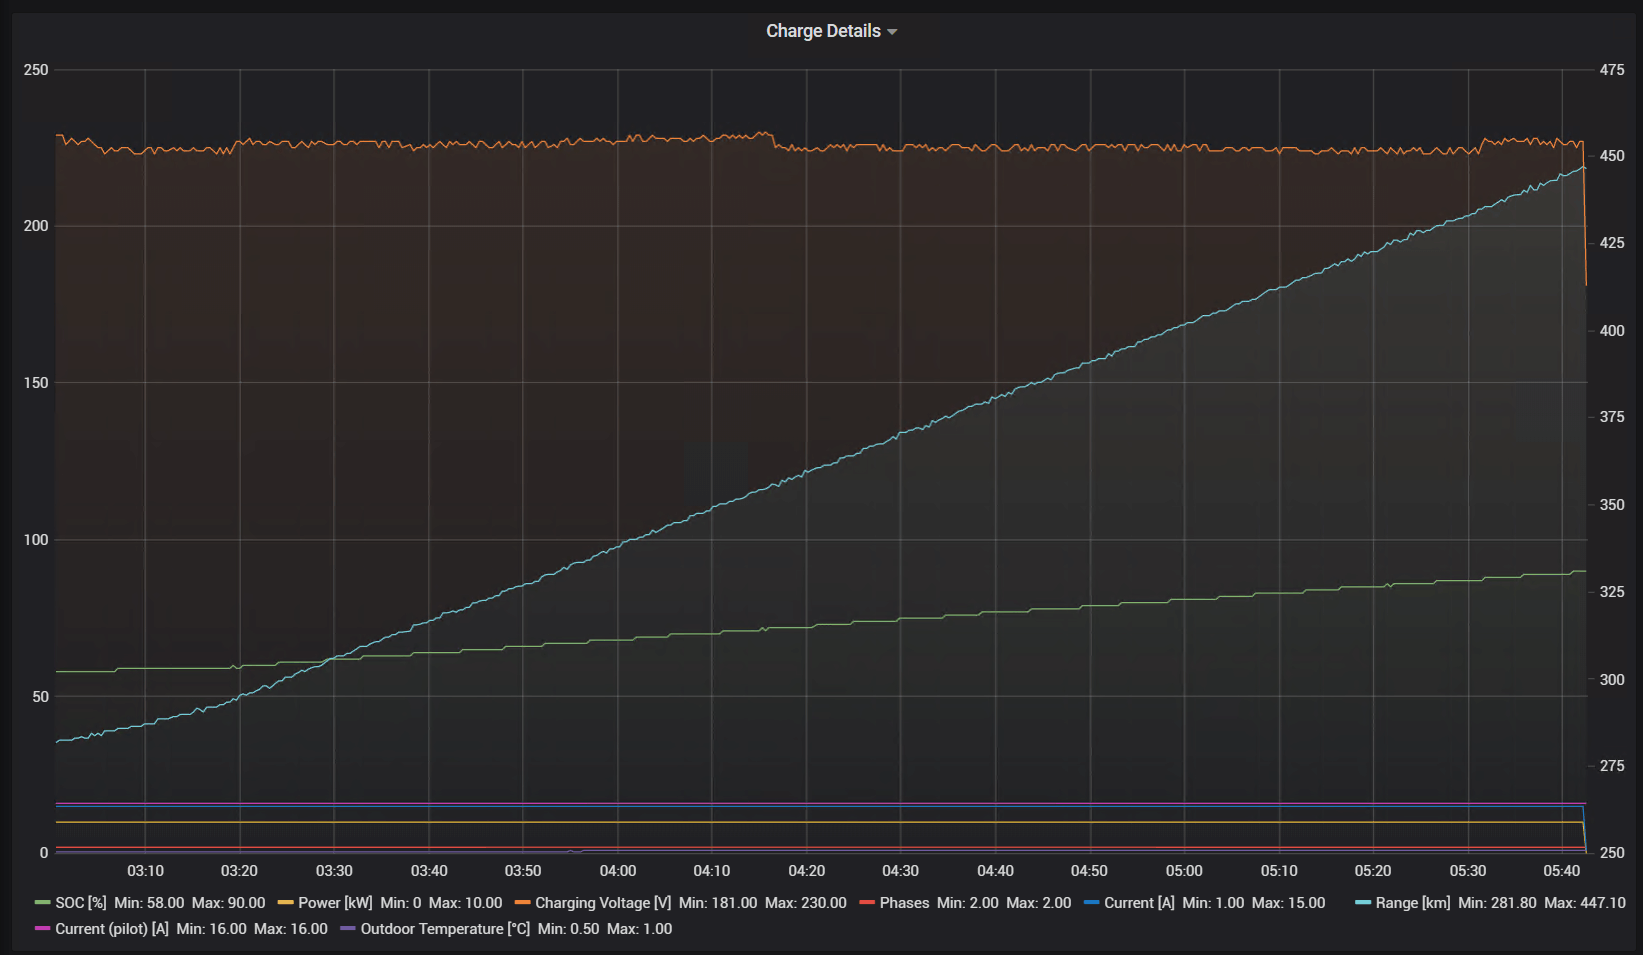Toggle the Charging Voltage [V] legend entry

(x=603, y=903)
